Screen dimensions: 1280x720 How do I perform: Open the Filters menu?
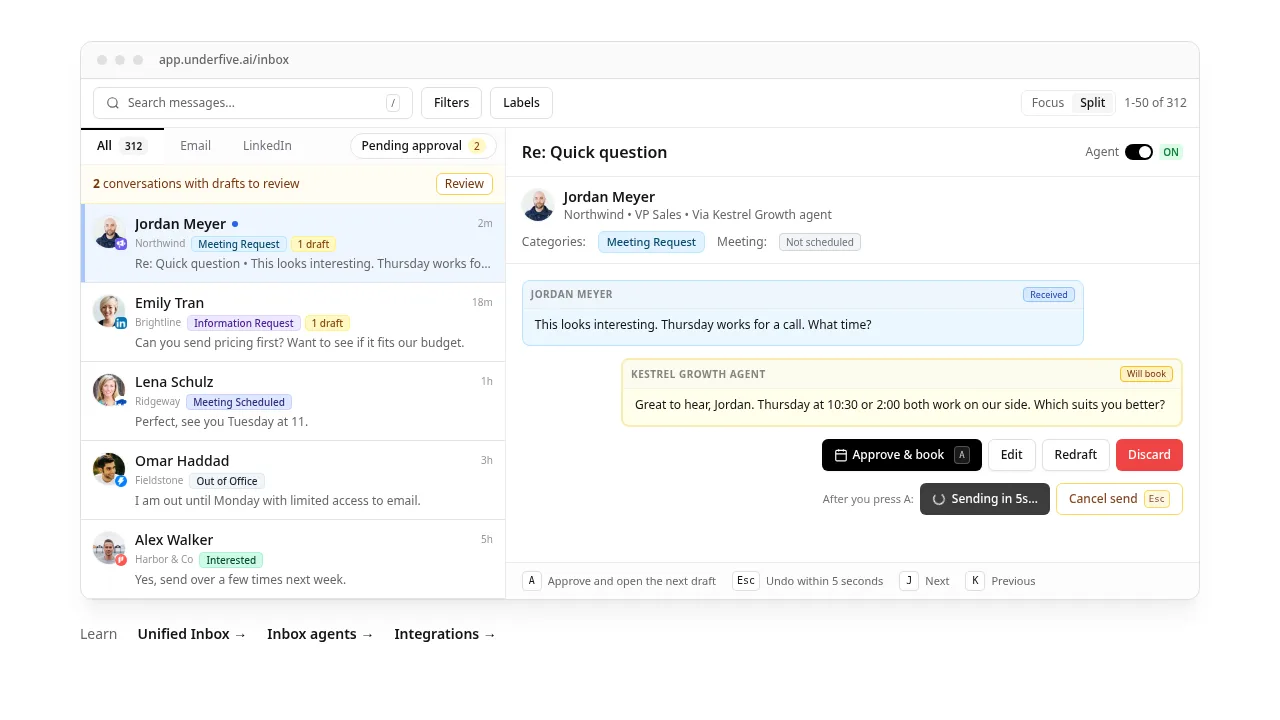[451, 103]
